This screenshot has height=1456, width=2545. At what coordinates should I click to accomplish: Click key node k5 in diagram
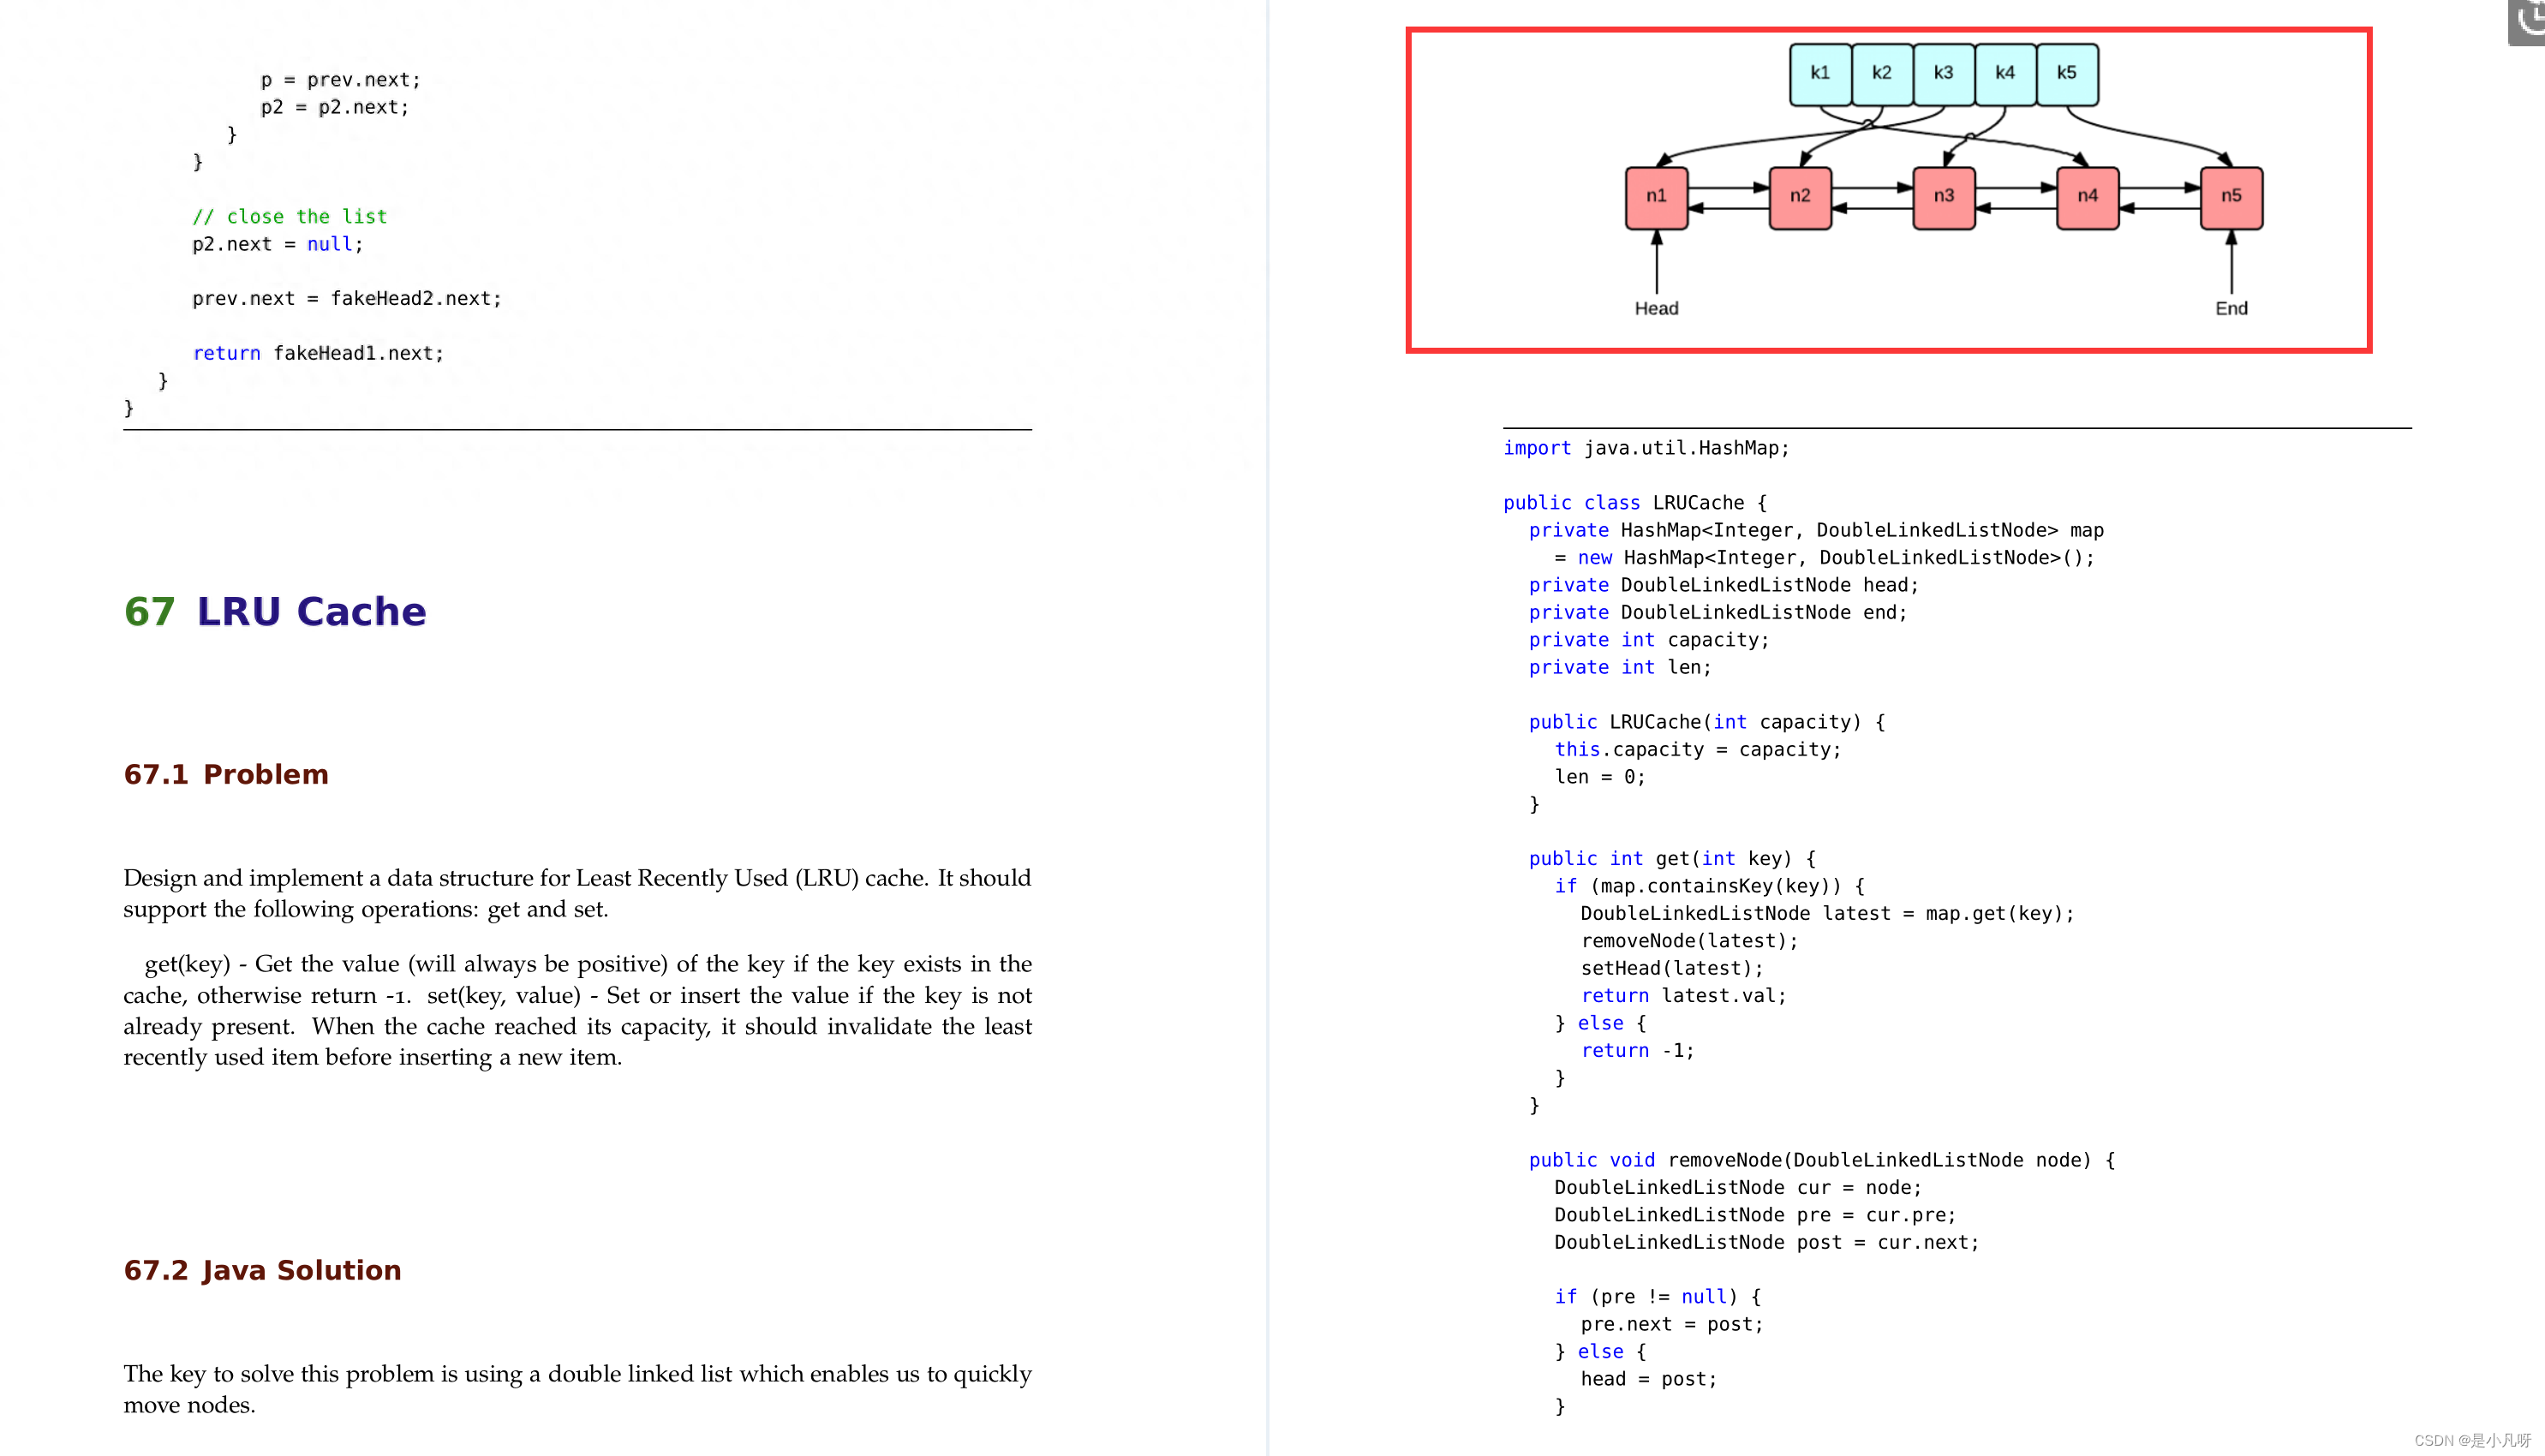click(x=2066, y=74)
